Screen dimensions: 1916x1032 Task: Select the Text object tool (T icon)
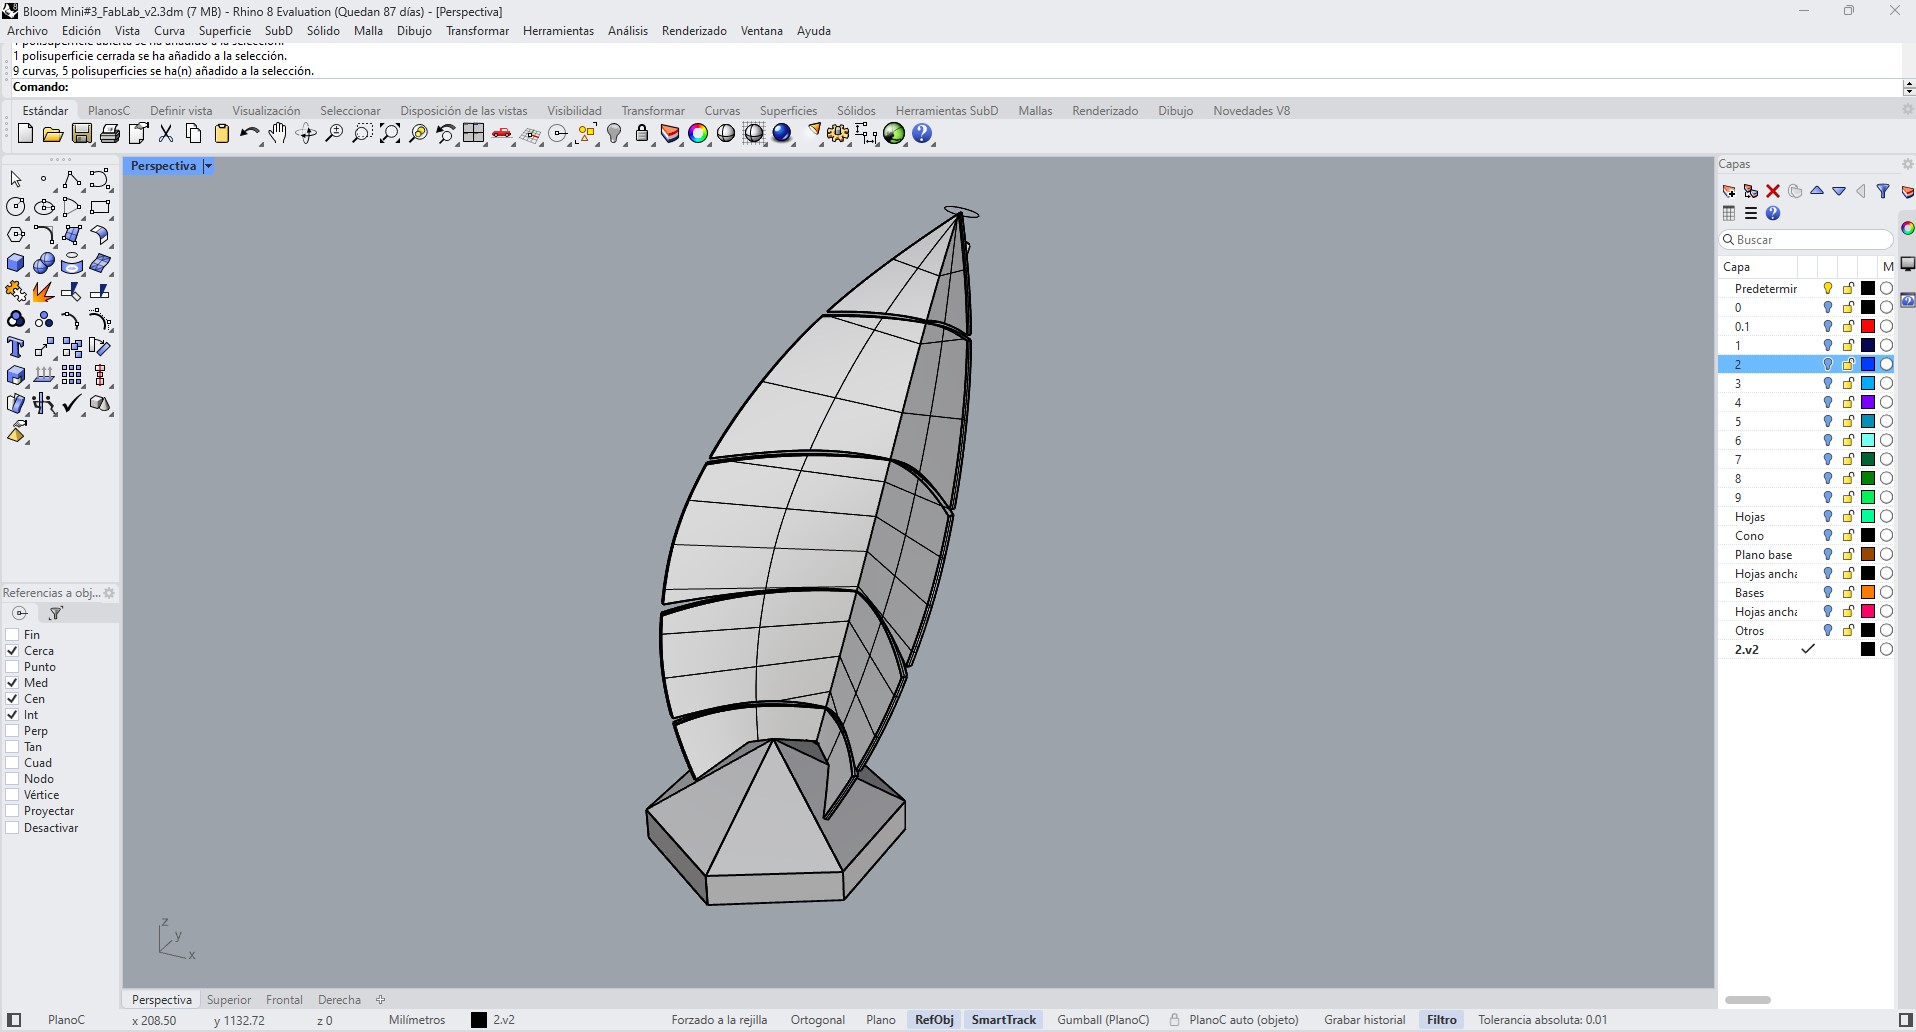tap(16, 348)
